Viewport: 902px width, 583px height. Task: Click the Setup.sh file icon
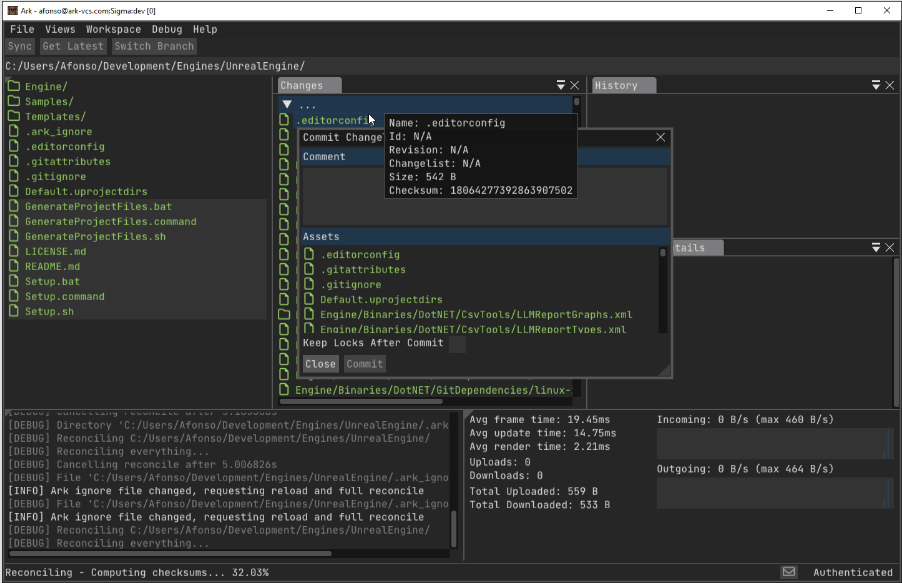click(14, 311)
